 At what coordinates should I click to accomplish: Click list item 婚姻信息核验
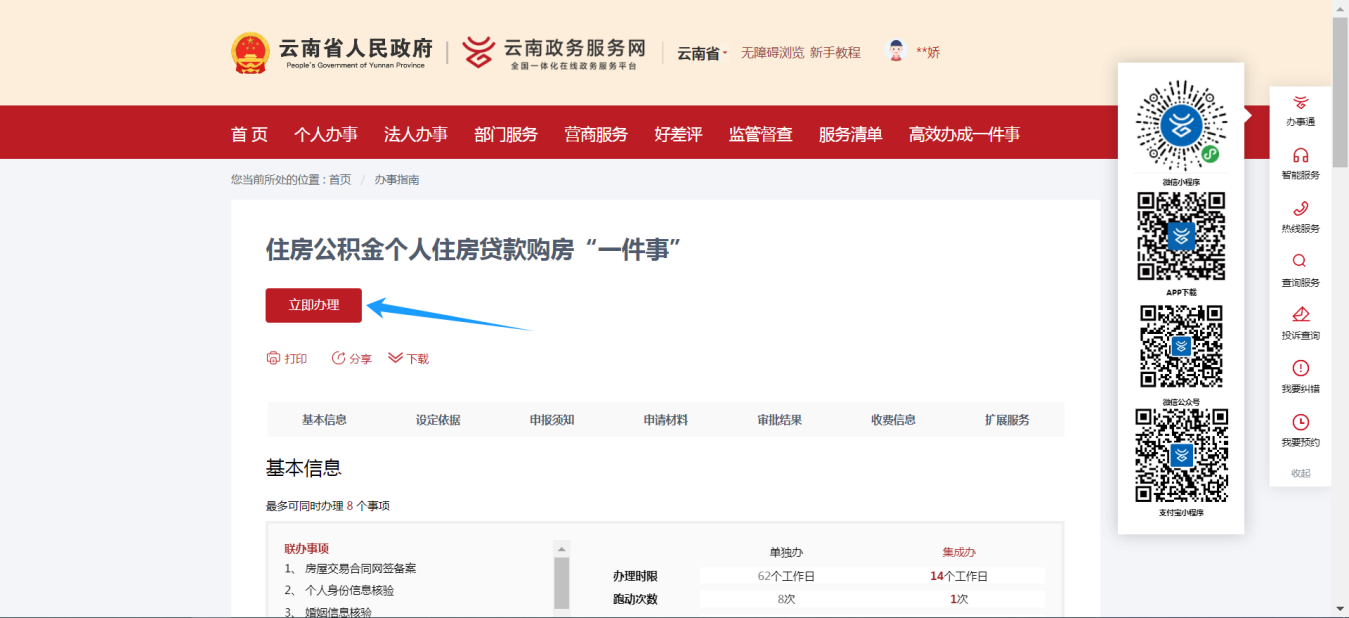click(338, 612)
